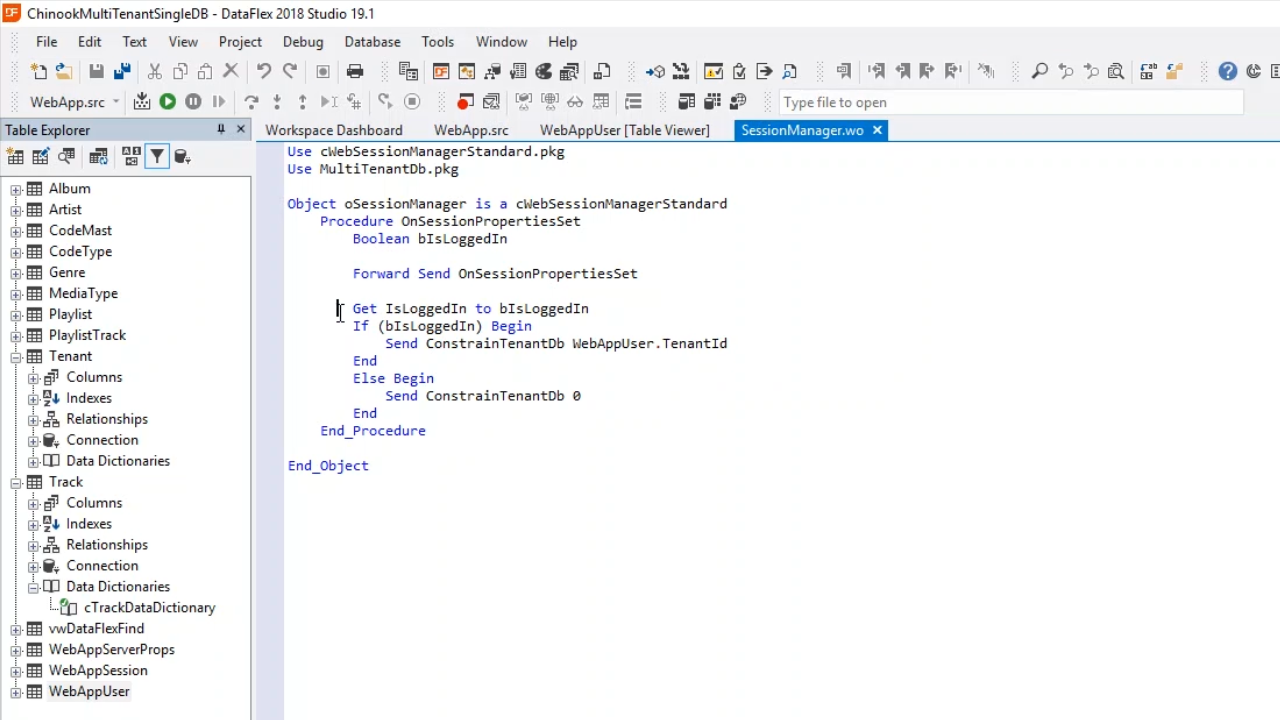
Task: Click the red breakpoint toggle icon
Action: (x=465, y=102)
